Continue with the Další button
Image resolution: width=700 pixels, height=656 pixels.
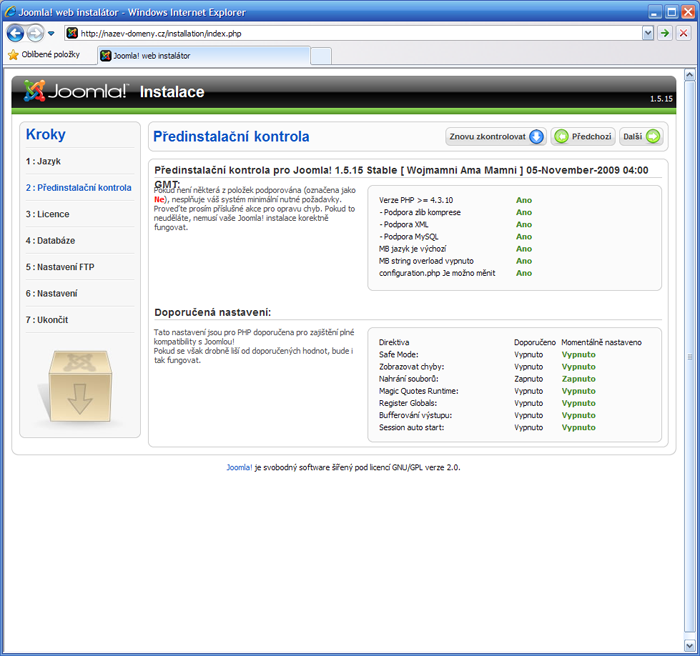point(640,137)
